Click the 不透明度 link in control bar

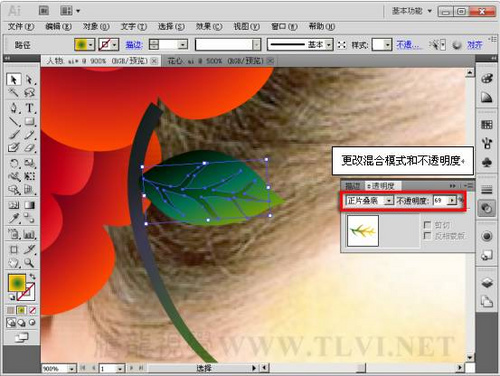coord(408,45)
